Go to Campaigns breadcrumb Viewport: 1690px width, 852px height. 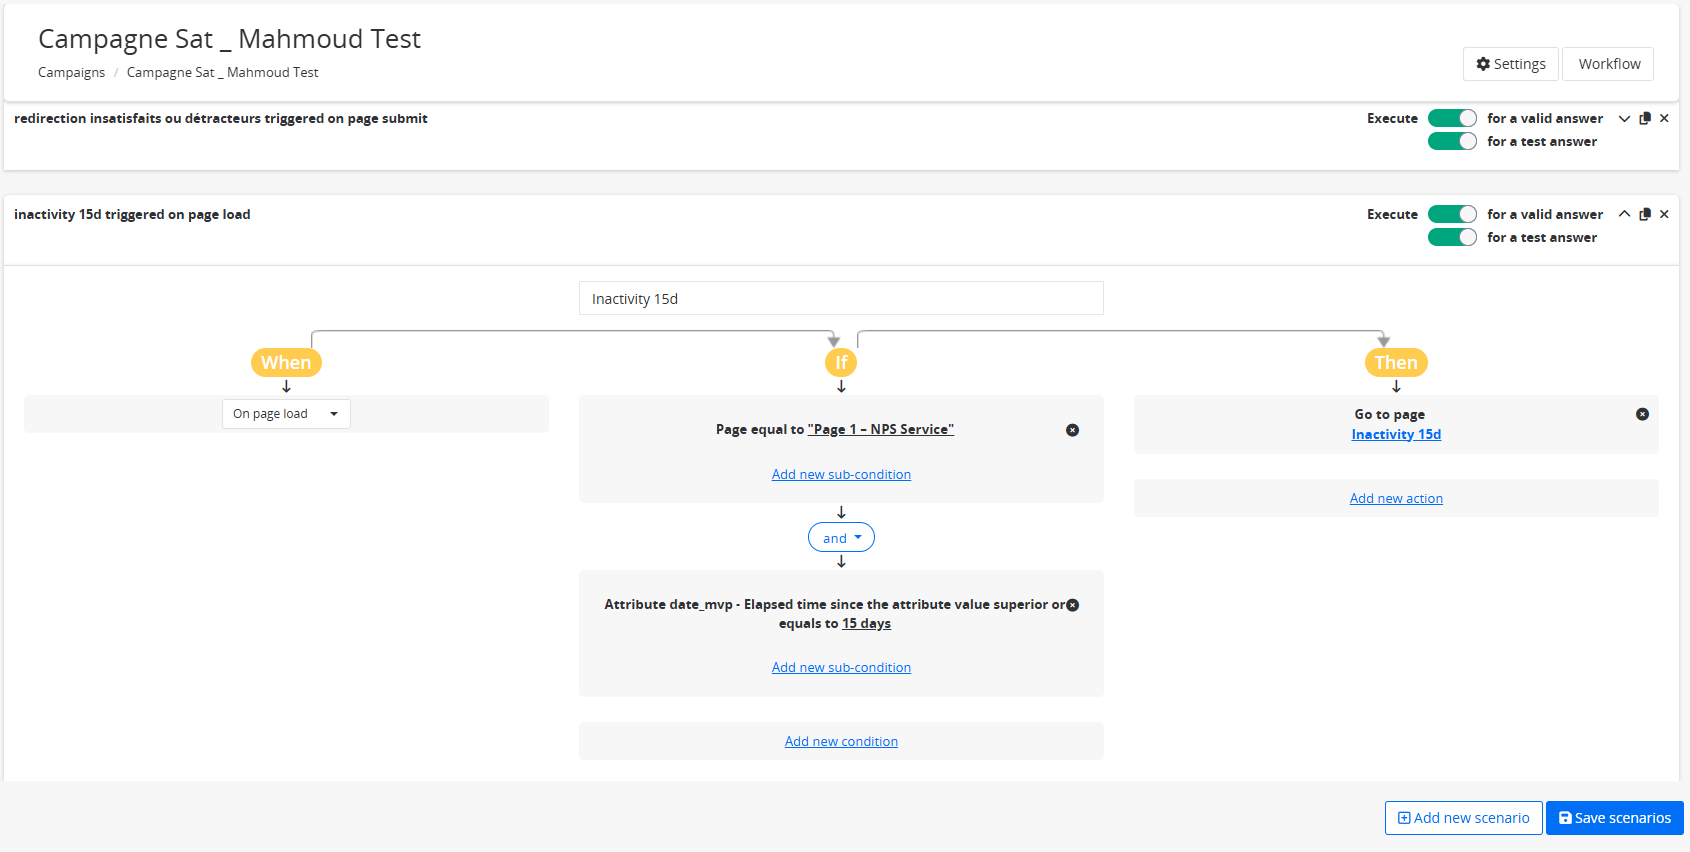[x=71, y=72]
